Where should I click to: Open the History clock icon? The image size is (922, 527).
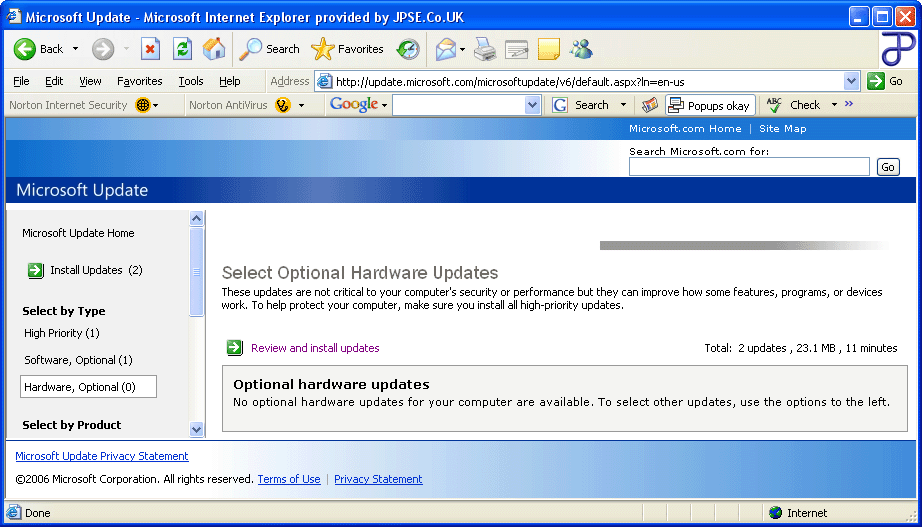click(x=408, y=49)
